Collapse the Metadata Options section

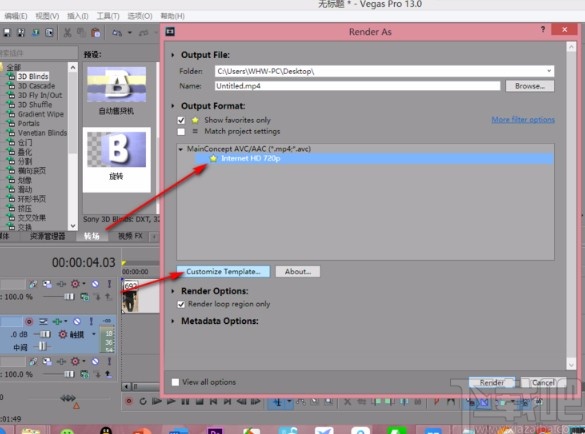[x=173, y=321]
